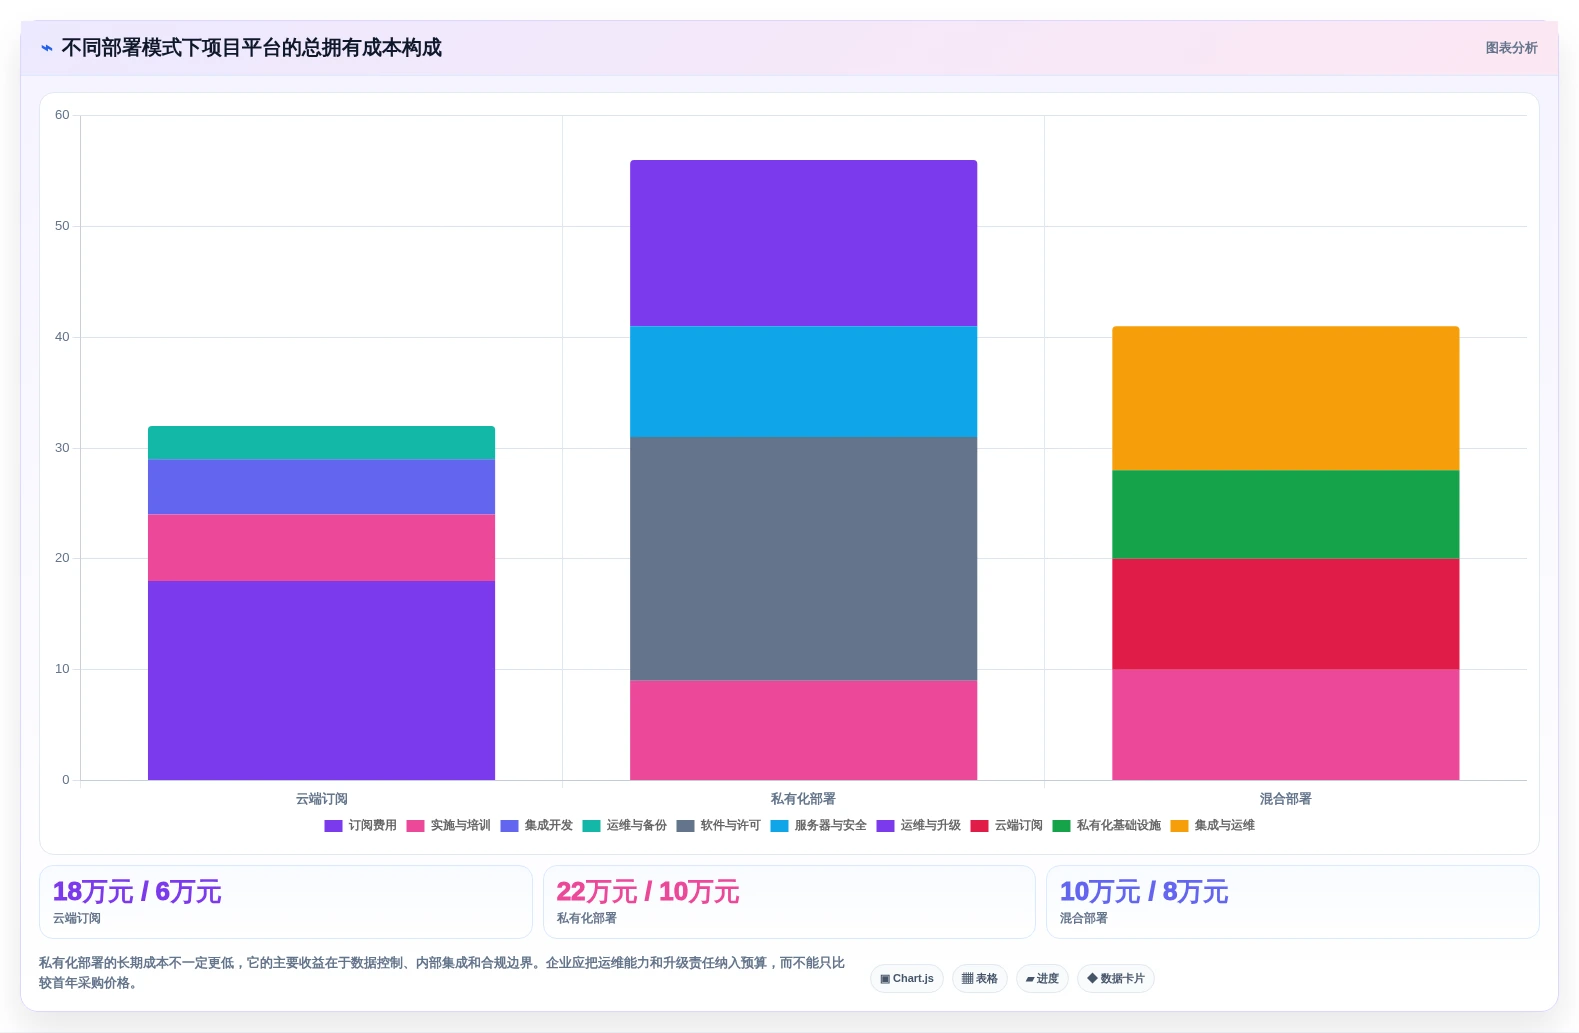Open the 18万元 / 6万元 云端订阅 card
Viewport: 1579px width, 1033px height.
click(x=285, y=902)
